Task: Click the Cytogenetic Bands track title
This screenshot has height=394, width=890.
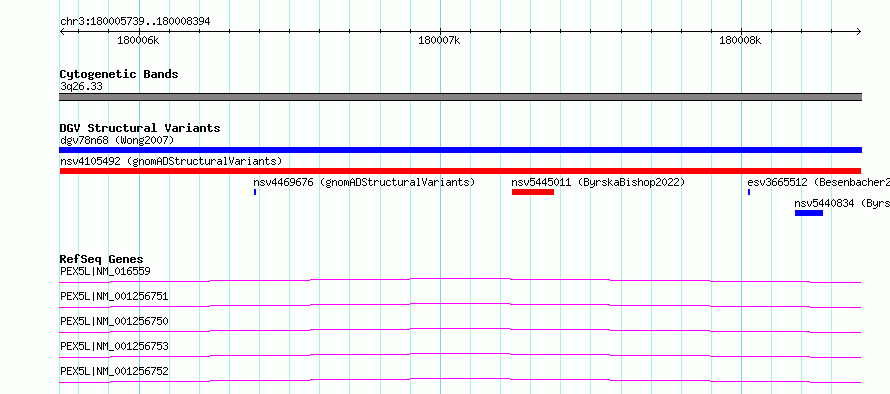Action: [119, 74]
